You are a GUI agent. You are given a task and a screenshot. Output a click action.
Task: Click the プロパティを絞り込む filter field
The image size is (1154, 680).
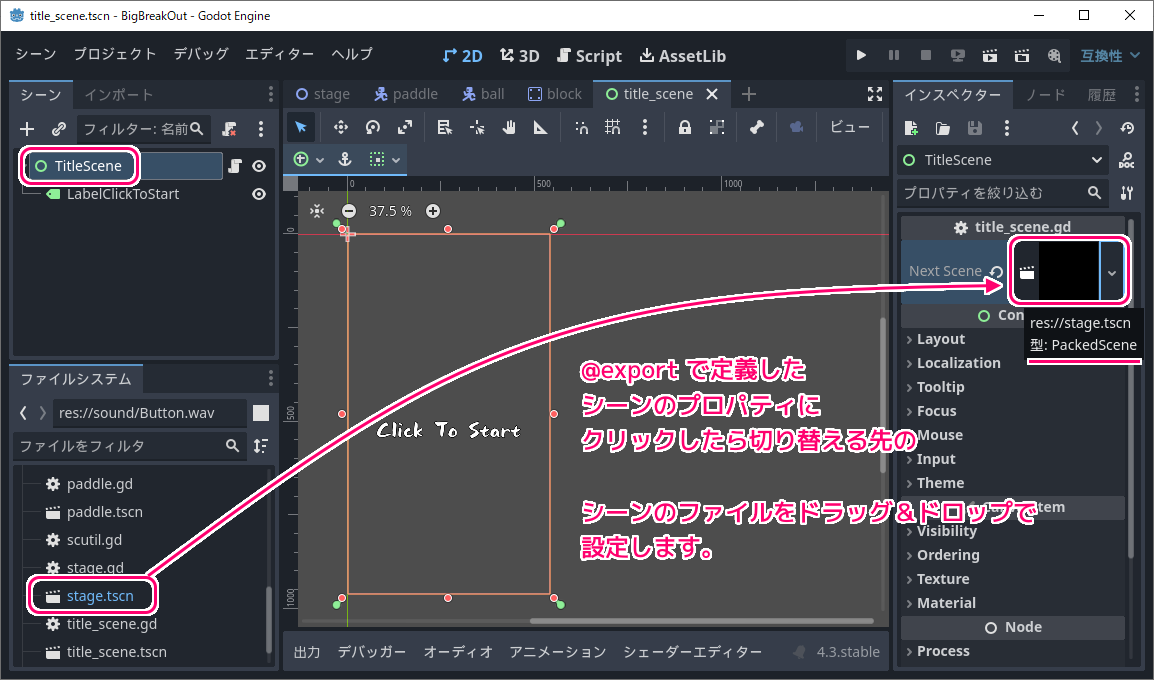click(x=1002, y=193)
